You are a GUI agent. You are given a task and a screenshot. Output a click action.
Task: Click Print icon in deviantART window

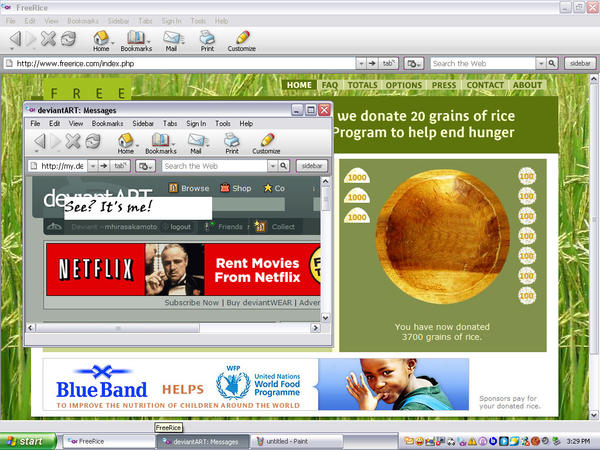point(232,140)
